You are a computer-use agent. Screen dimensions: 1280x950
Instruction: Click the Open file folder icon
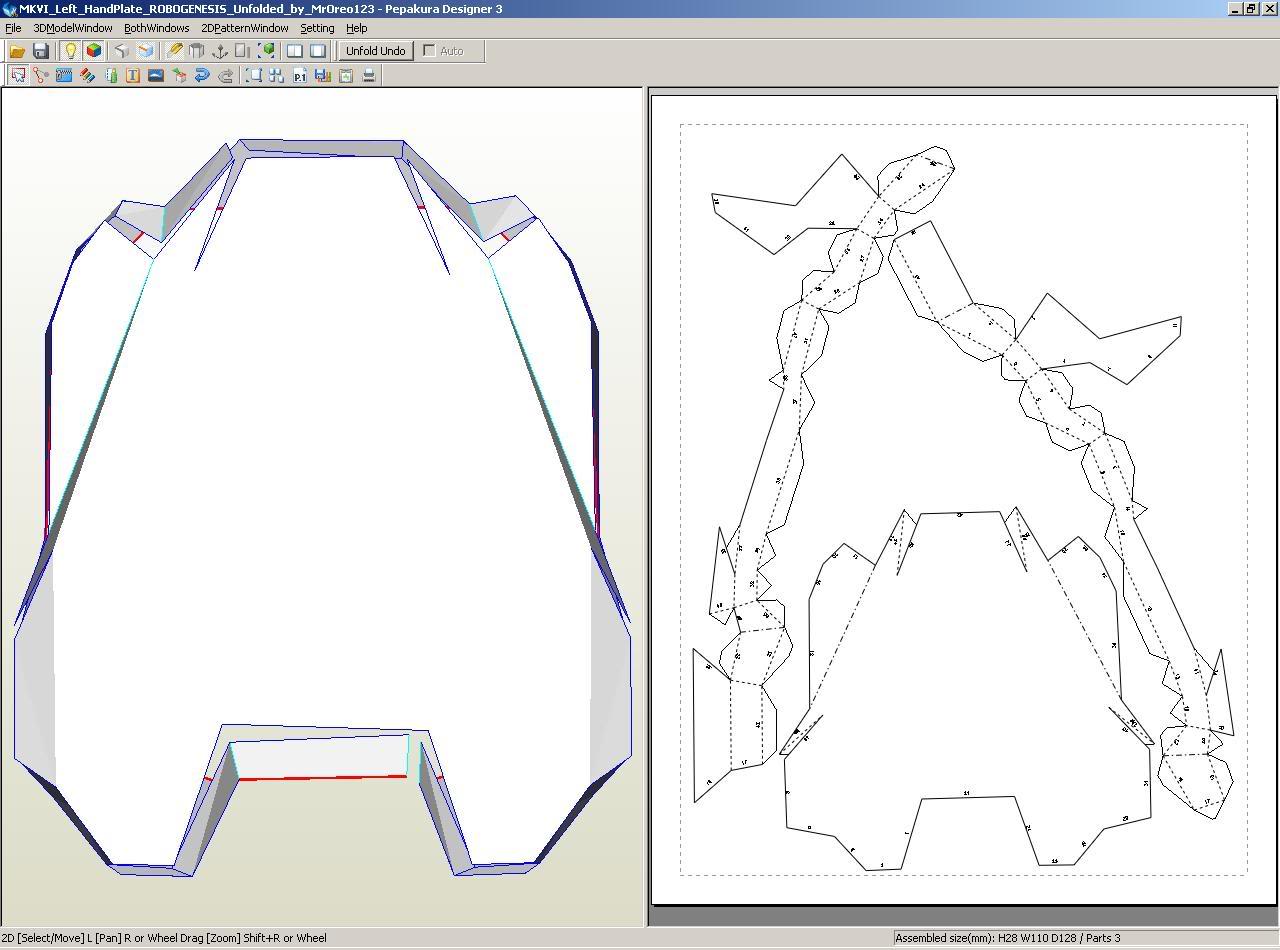(x=17, y=51)
